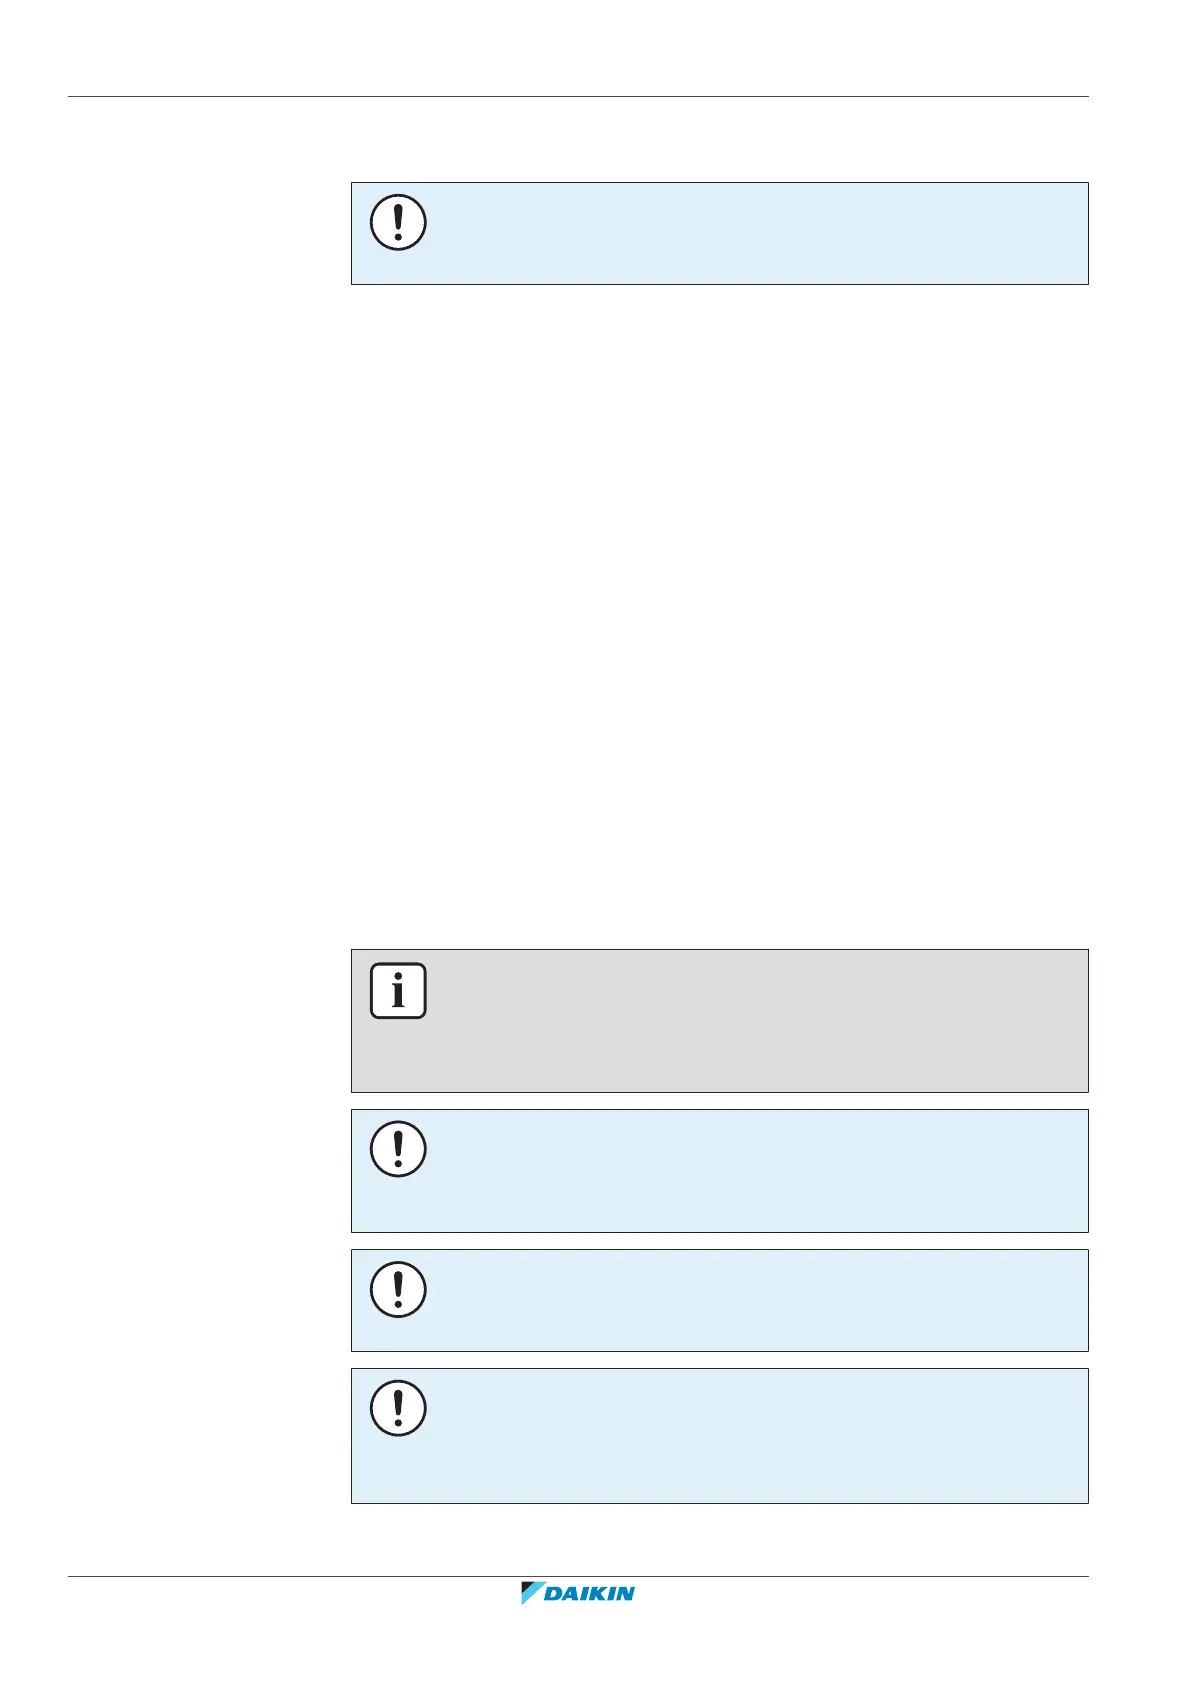Image resolution: width=1191 pixels, height=1684 pixels.
Task: Click the header horizontal rule line
Action: pyautogui.click(x=577, y=97)
